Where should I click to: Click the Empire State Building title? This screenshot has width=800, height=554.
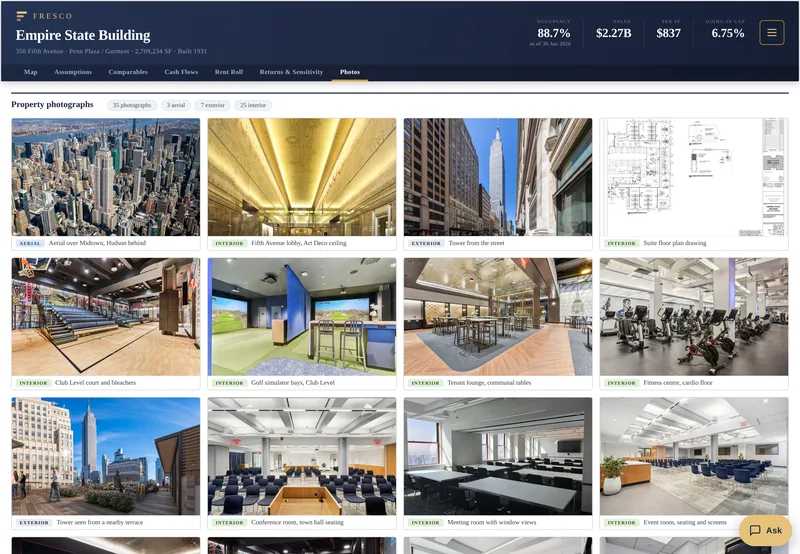[83, 35]
